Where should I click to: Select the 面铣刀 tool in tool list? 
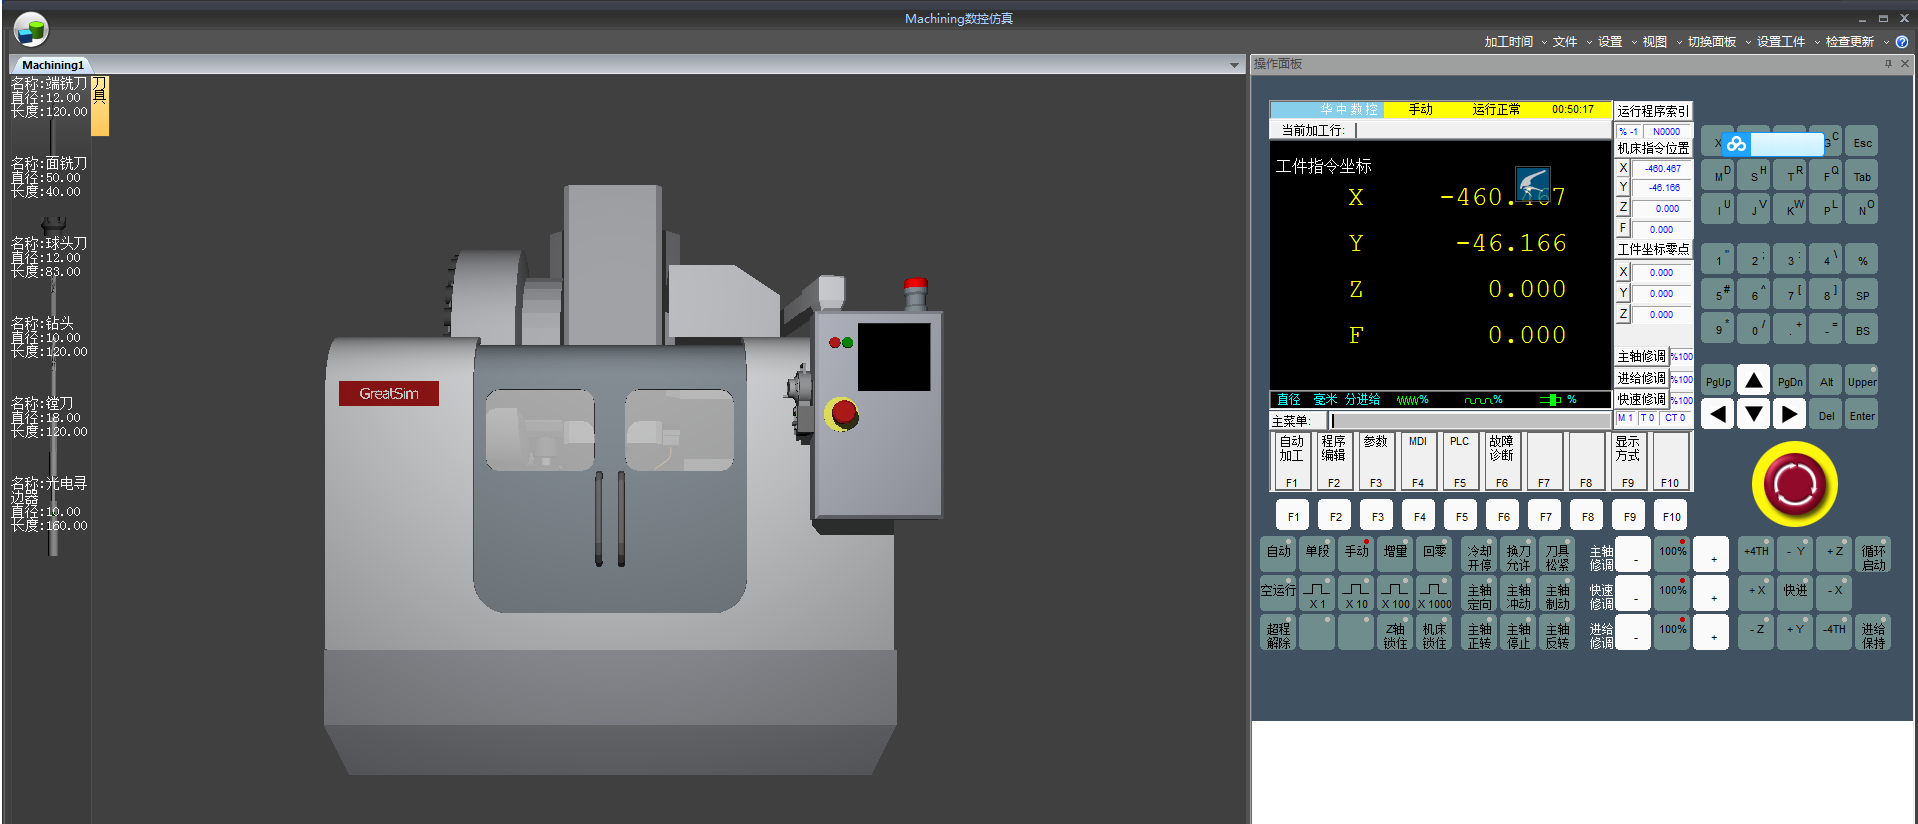(x=49, y=178)
